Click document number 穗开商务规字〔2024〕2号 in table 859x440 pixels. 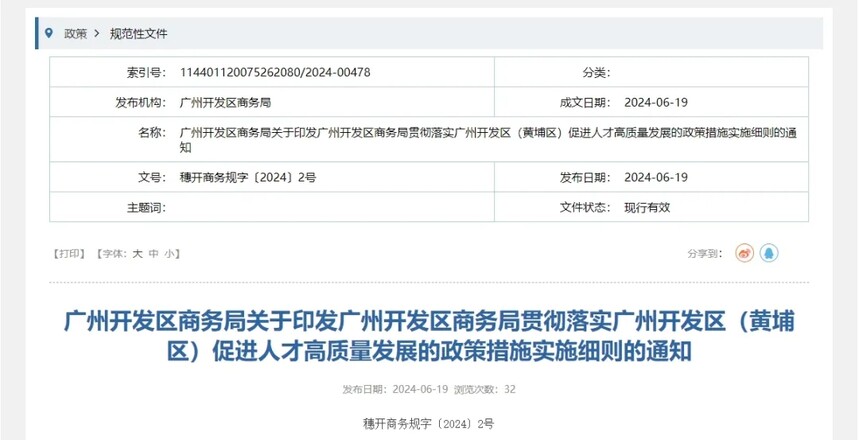pyautogui.click(x=248, y=178)
